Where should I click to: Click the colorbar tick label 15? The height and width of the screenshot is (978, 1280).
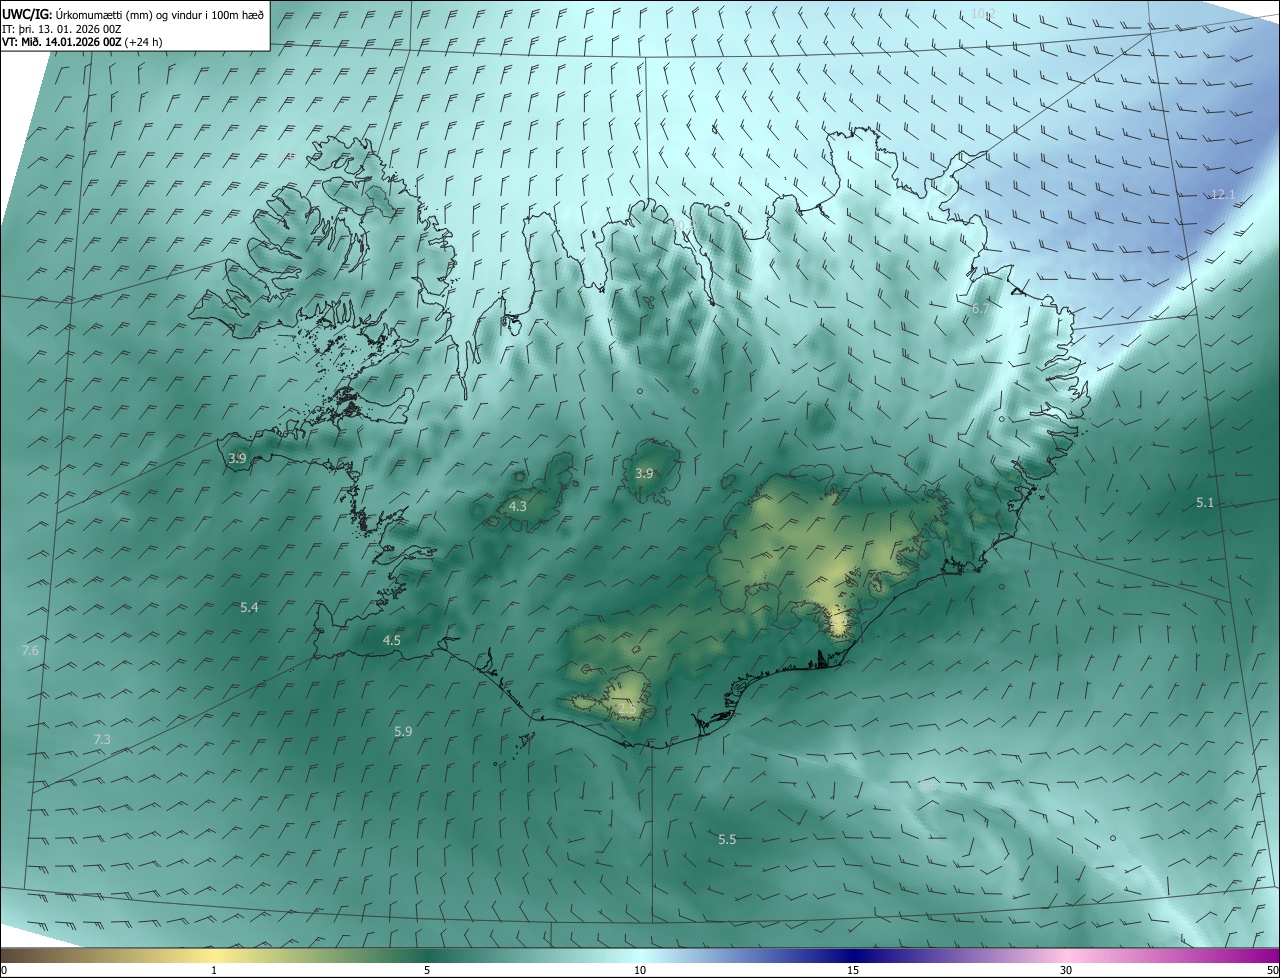tap(853, 970)
